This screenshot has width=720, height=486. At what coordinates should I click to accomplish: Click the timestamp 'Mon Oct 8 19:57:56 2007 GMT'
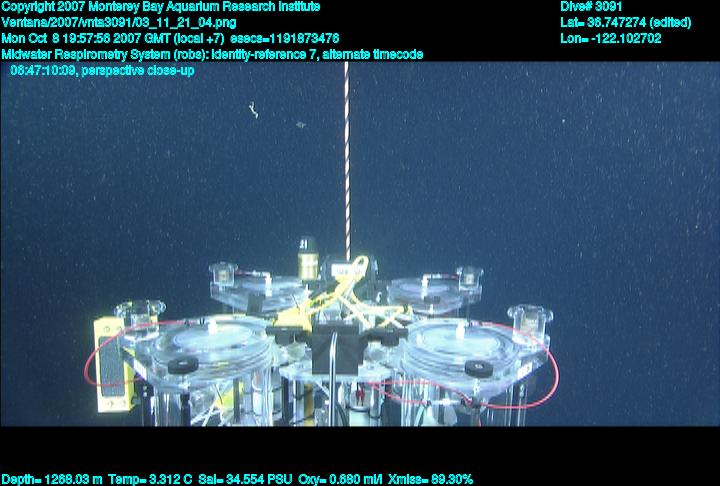click(x=86, y=38)
